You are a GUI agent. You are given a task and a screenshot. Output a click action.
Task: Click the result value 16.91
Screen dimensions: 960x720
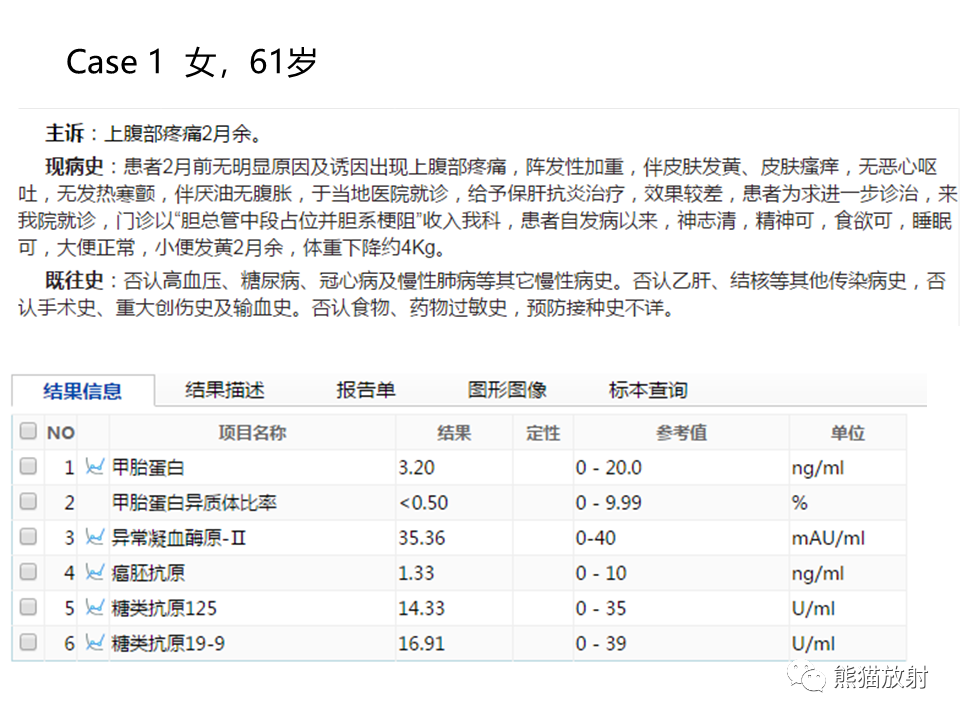[422, 643]
